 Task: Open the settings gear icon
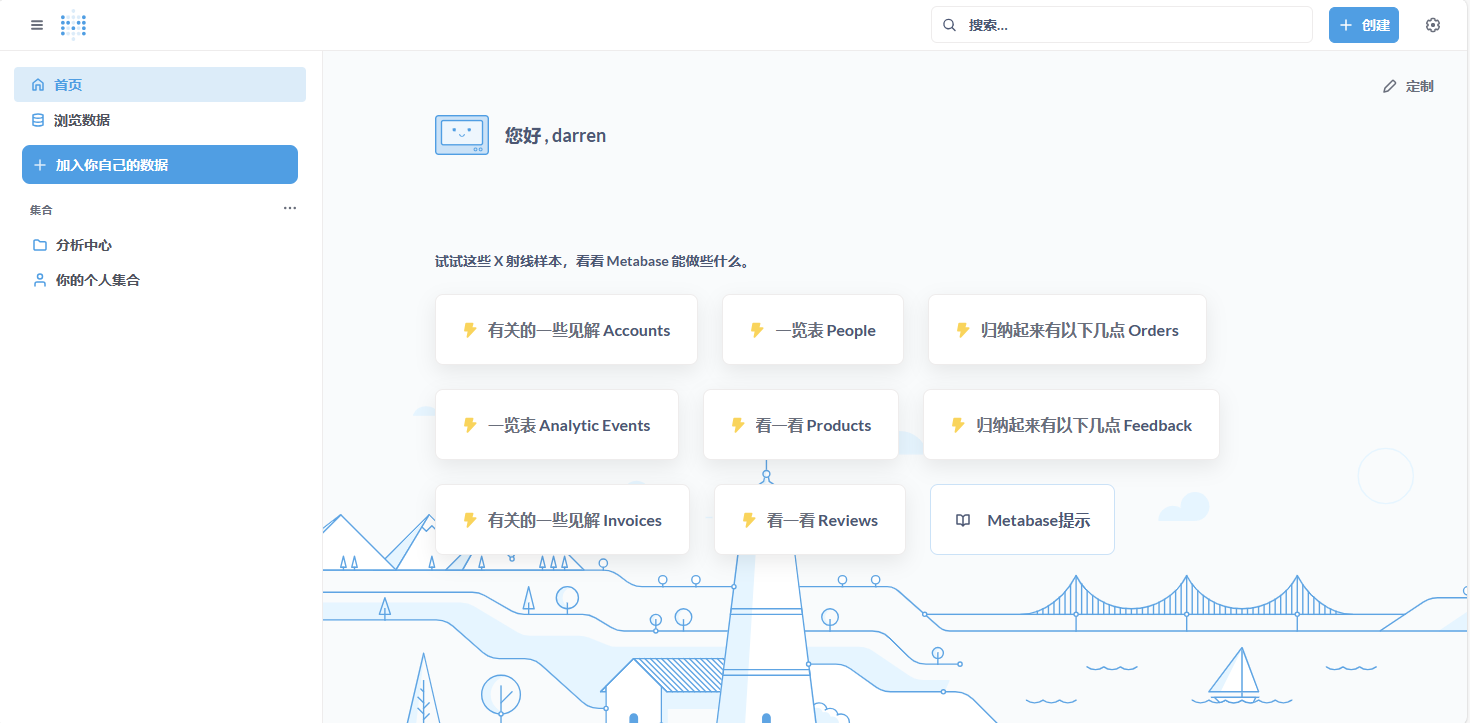pos(1433,25)
